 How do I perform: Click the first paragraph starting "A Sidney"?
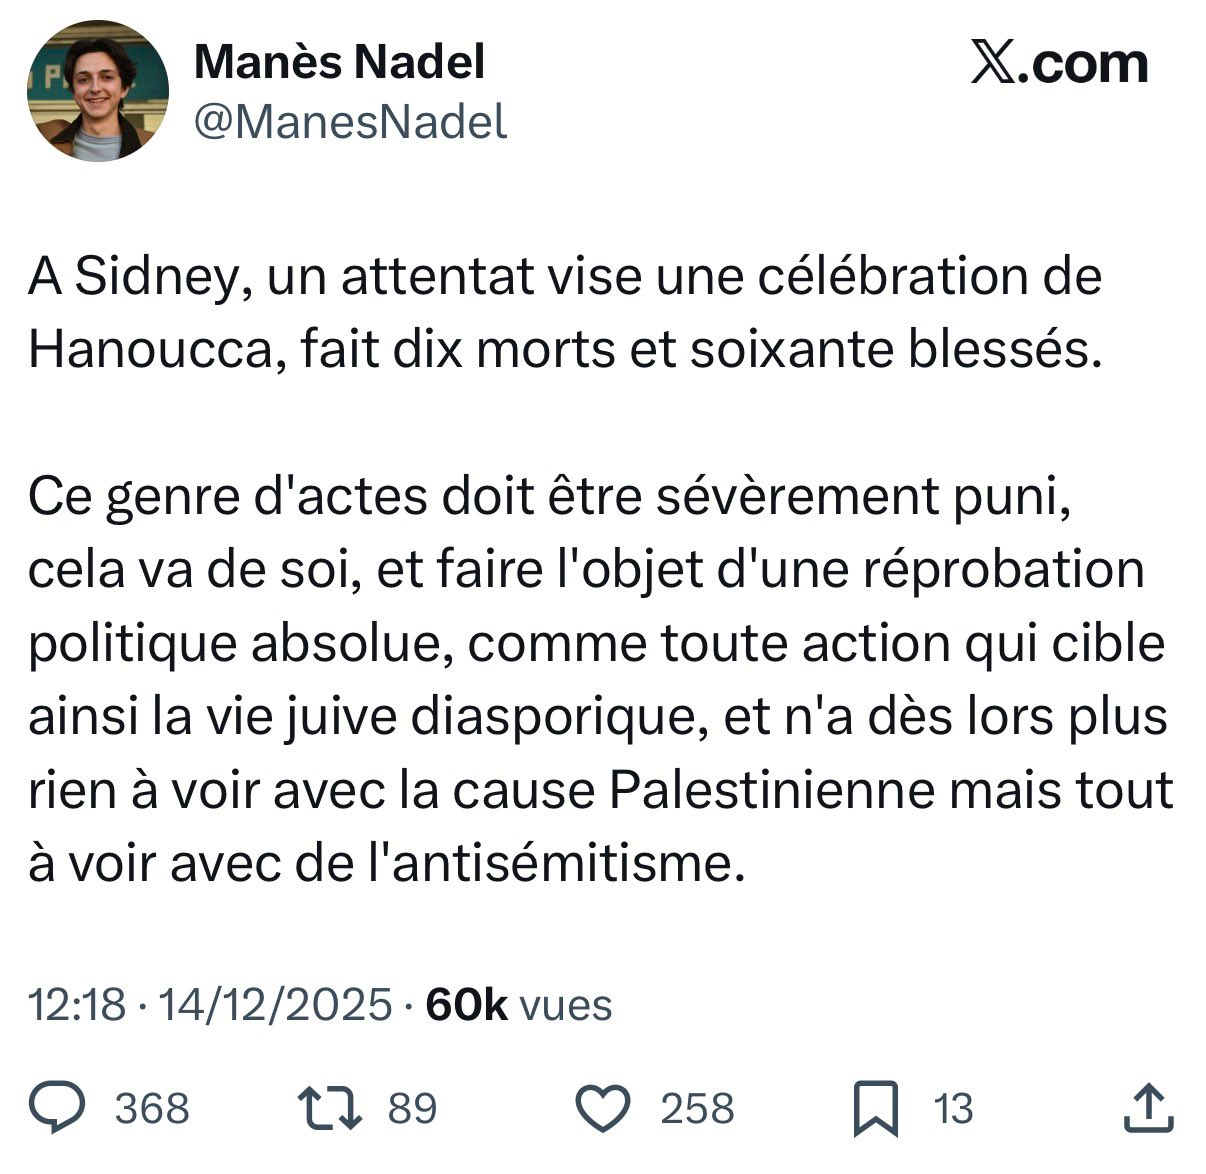[565, 312]
